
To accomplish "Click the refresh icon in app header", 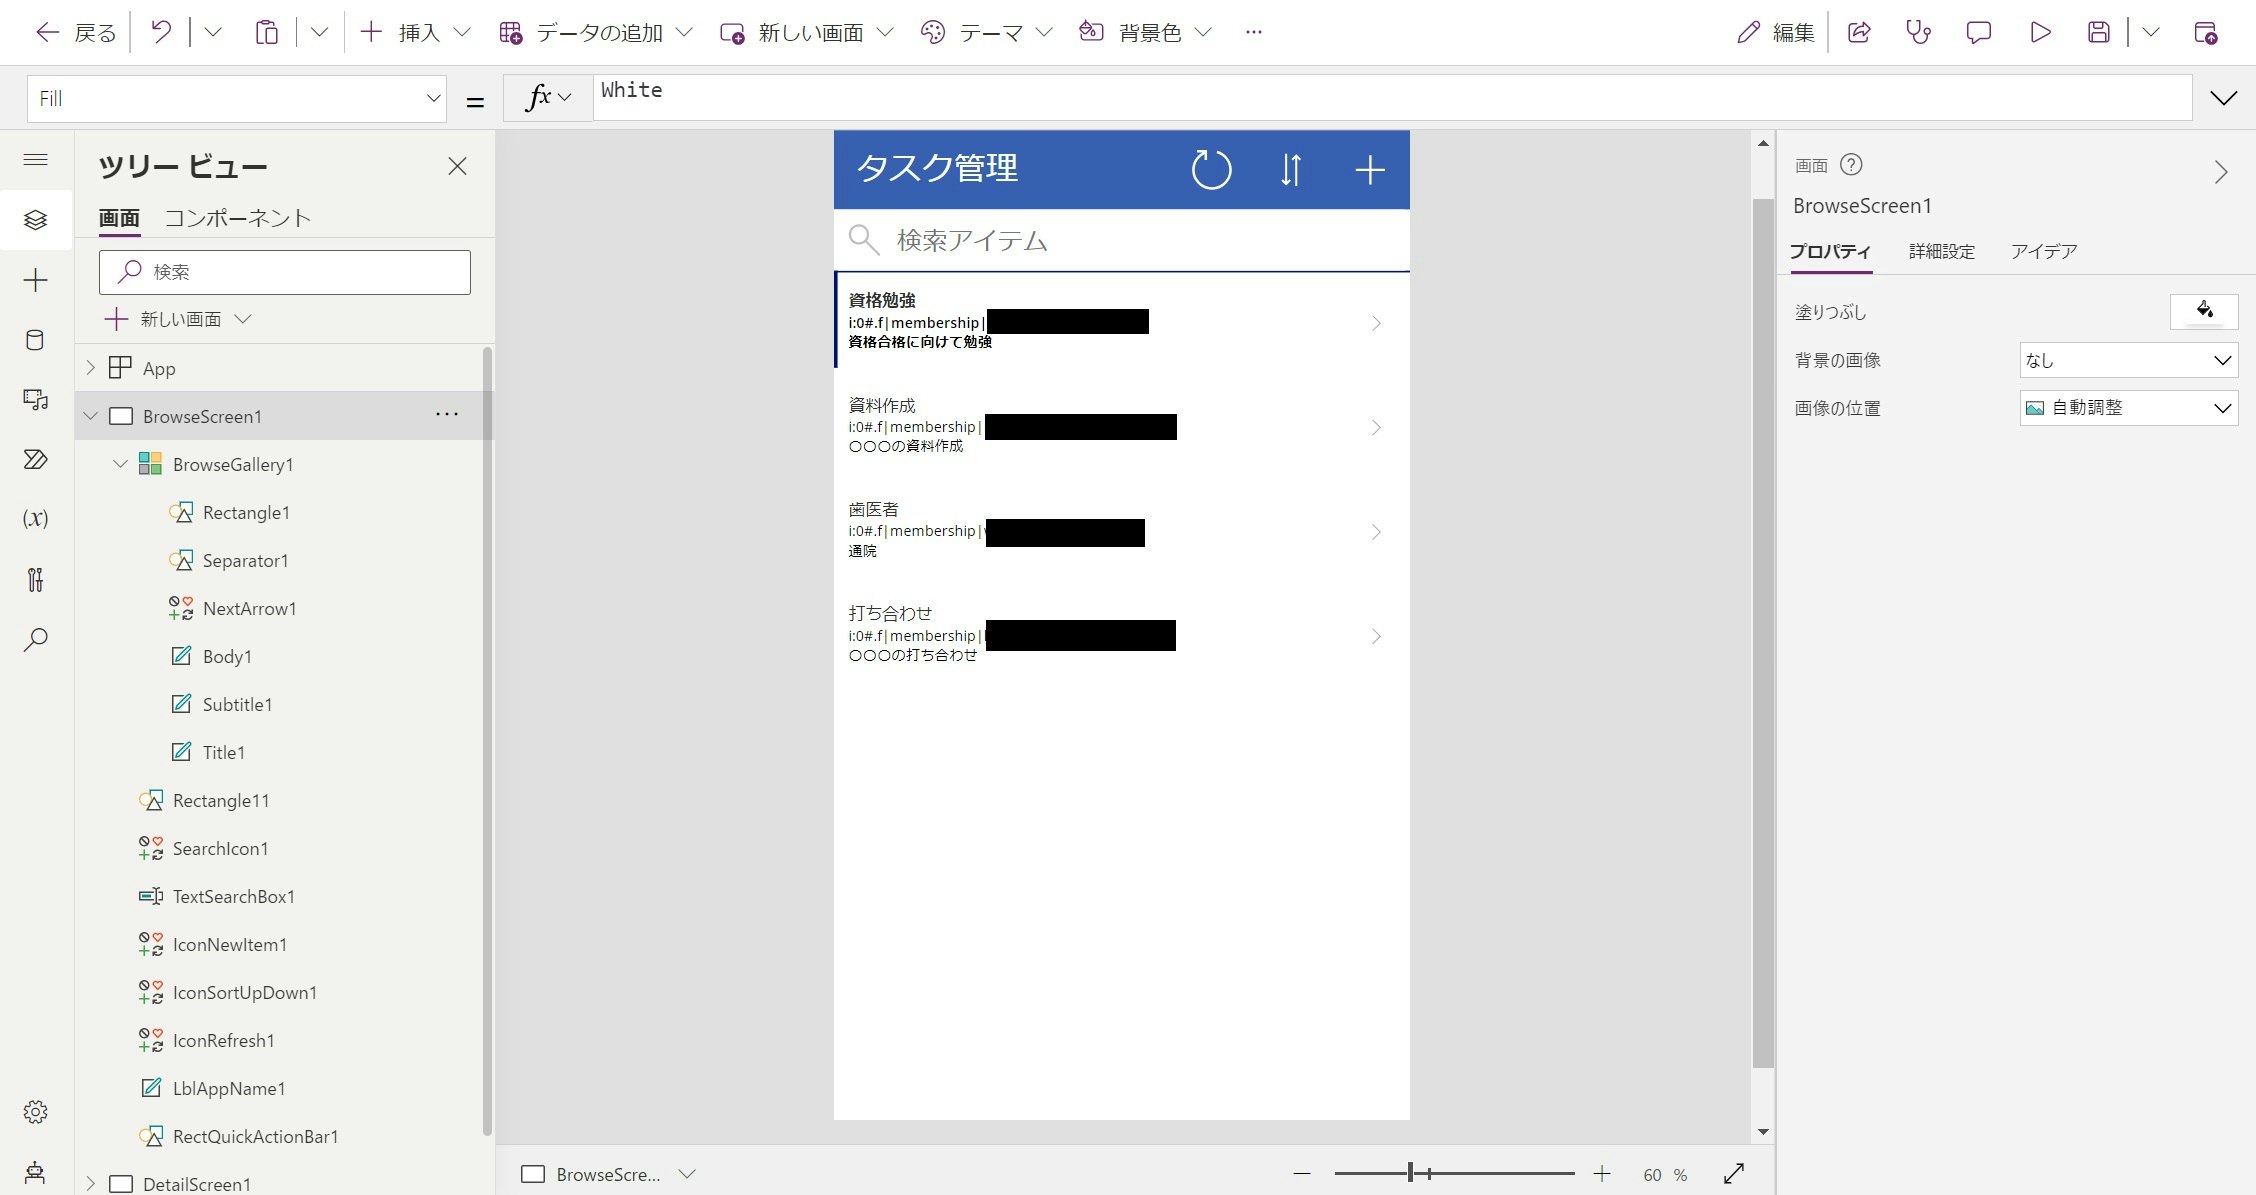I will [1211, 169].
